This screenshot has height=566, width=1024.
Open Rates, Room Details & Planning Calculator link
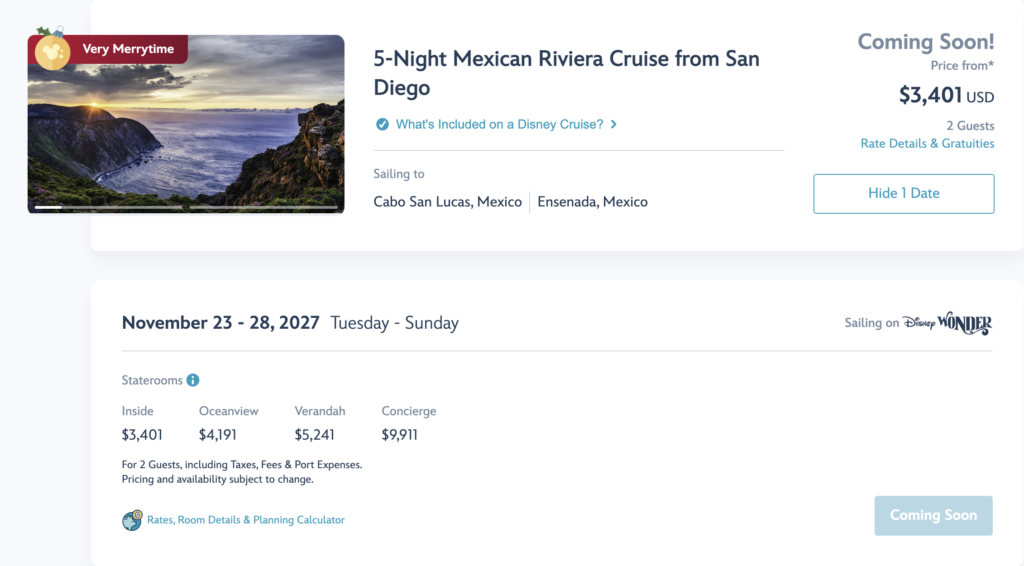(246, 520)
